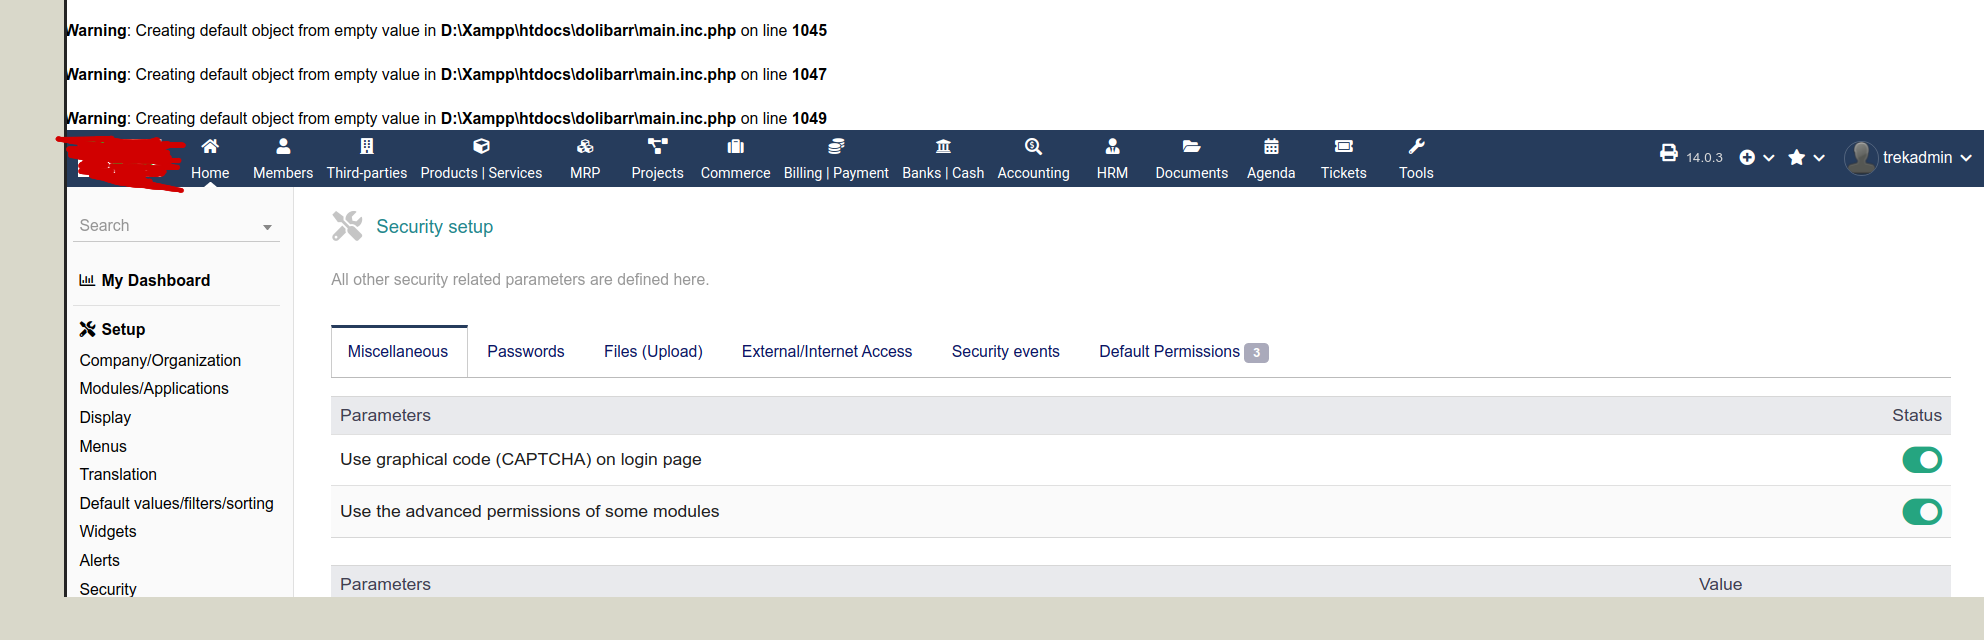Open the sidebar Search dropdown

175,226
